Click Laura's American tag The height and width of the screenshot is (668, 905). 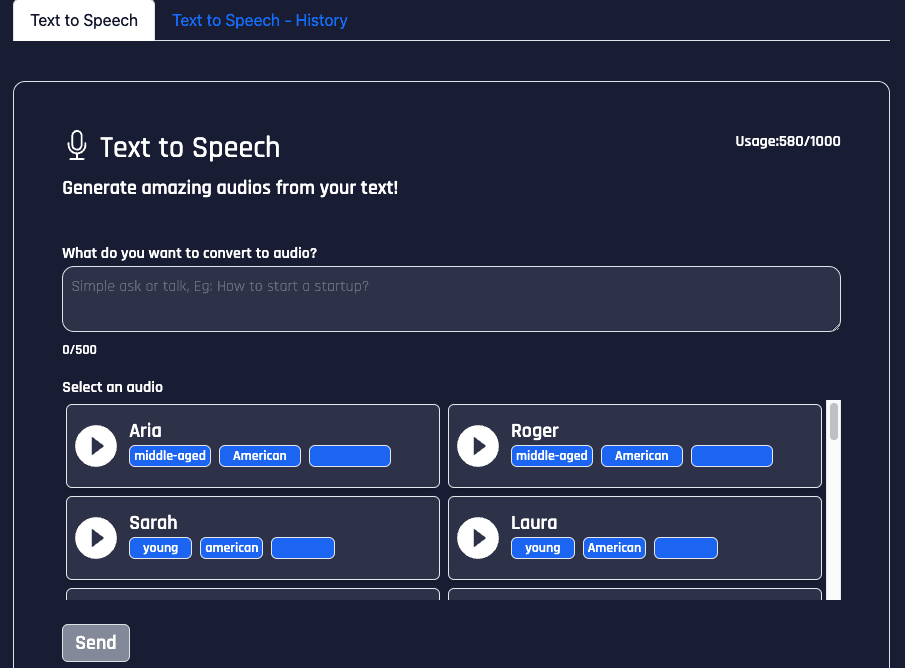[x=615, y=548]
